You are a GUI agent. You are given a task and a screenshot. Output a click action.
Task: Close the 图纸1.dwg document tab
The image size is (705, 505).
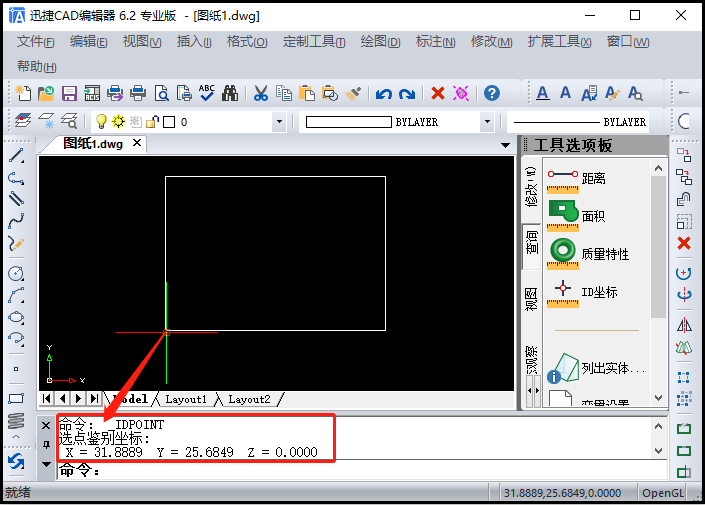click(137, 143)
